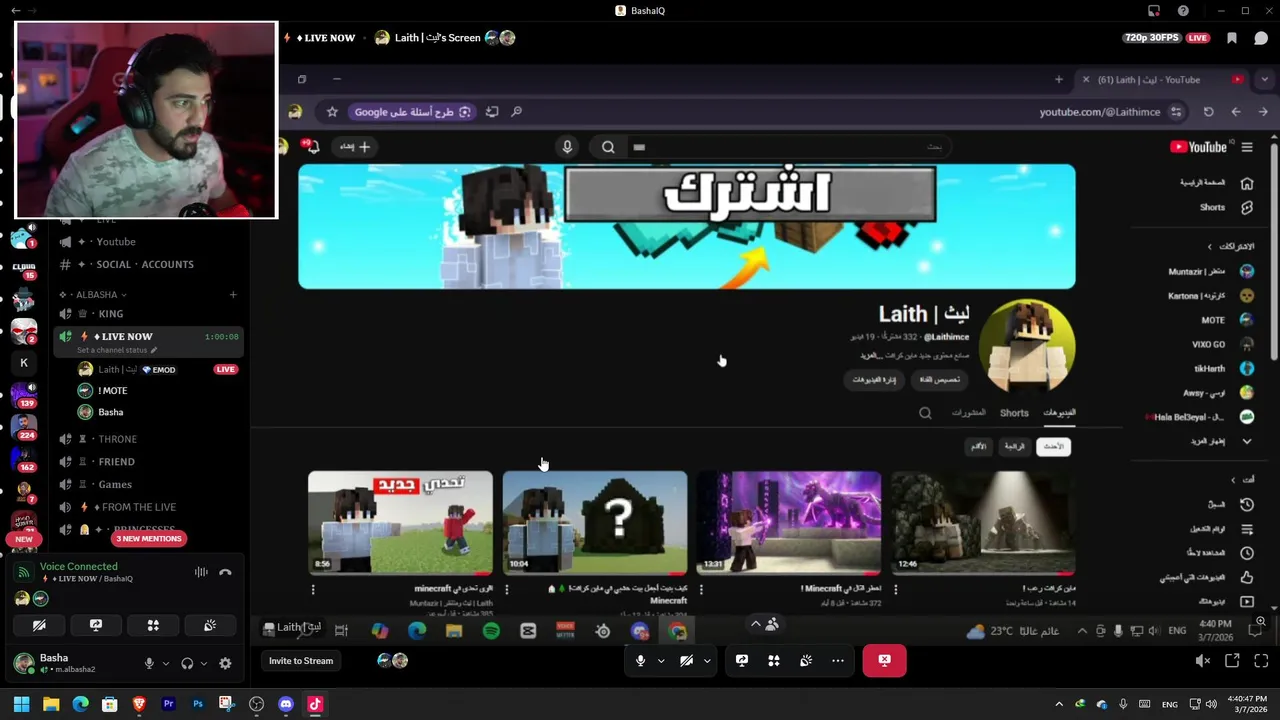The width and height of the screenshot is (1280, 720).
Task: Open Photoshop from Windows taskbar
Action: (x=197, y=704)
